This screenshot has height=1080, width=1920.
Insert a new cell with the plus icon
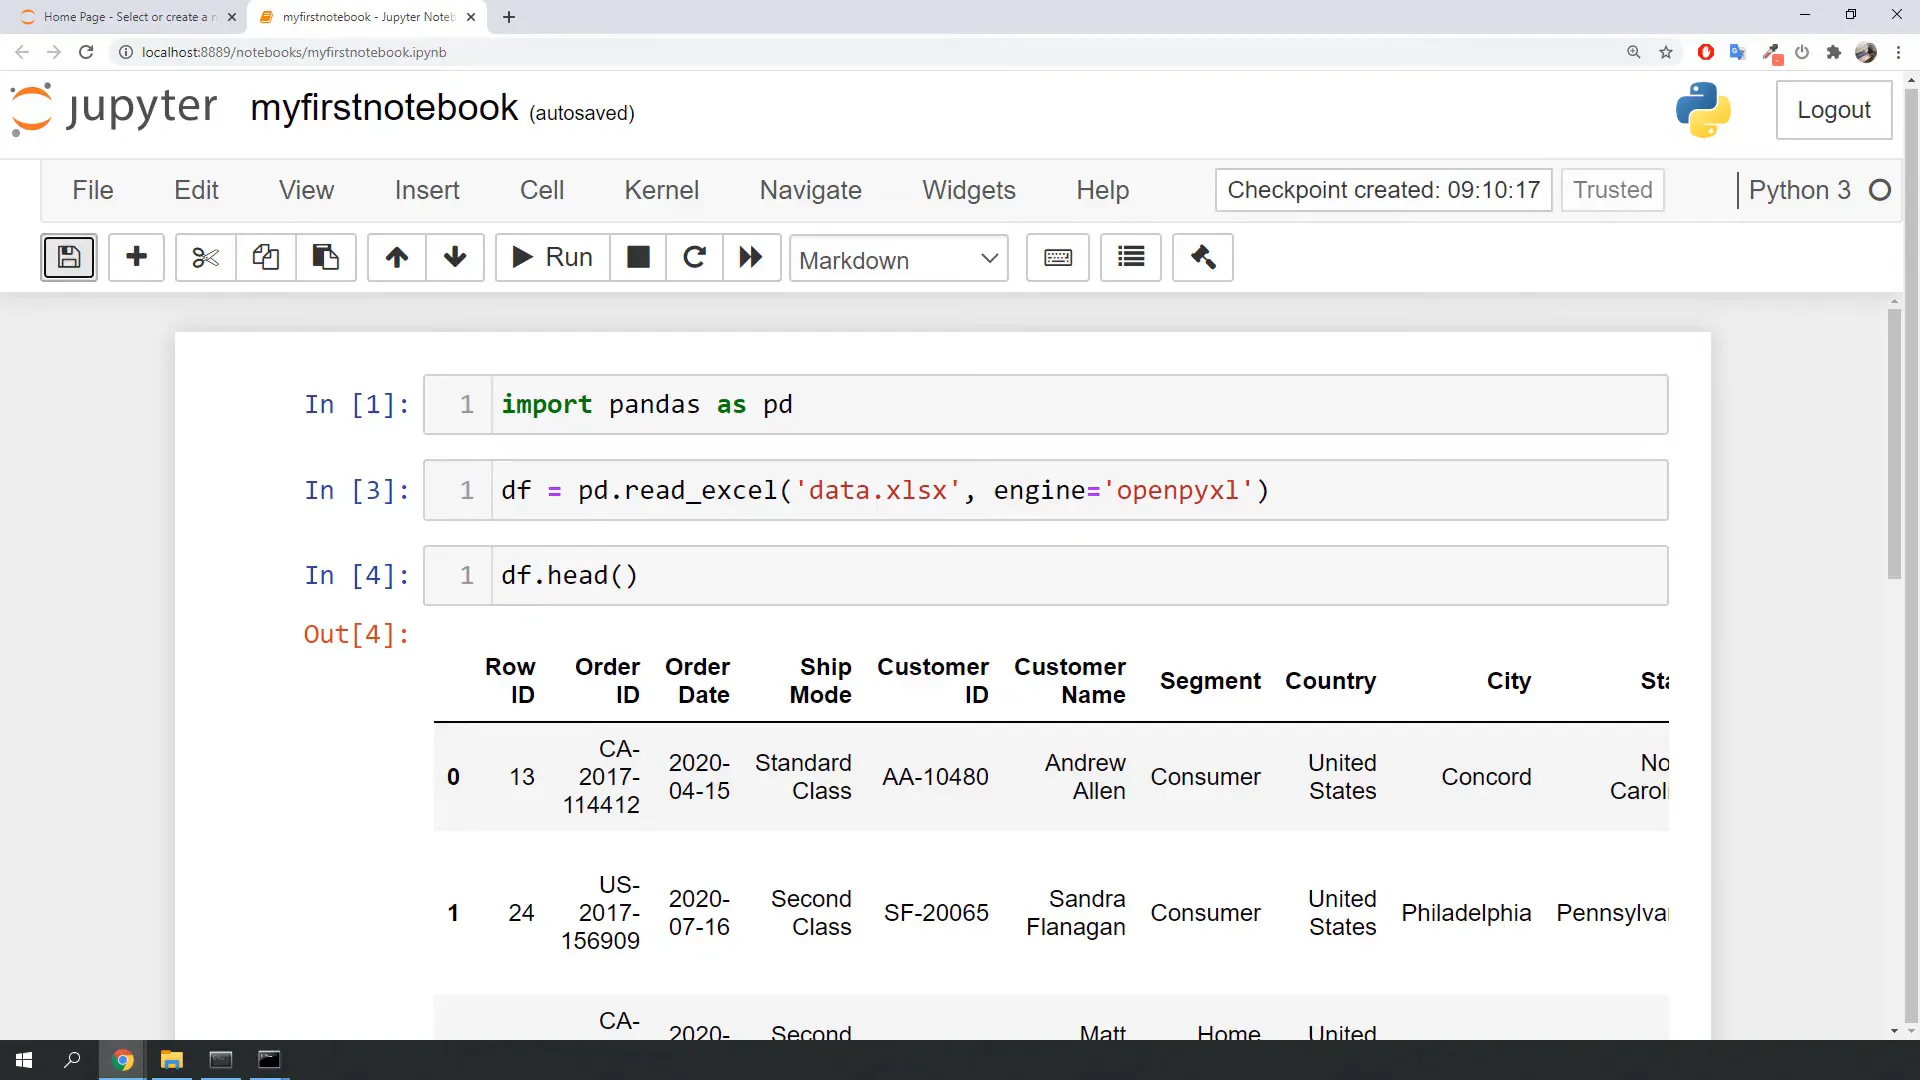tap(136, 257)
